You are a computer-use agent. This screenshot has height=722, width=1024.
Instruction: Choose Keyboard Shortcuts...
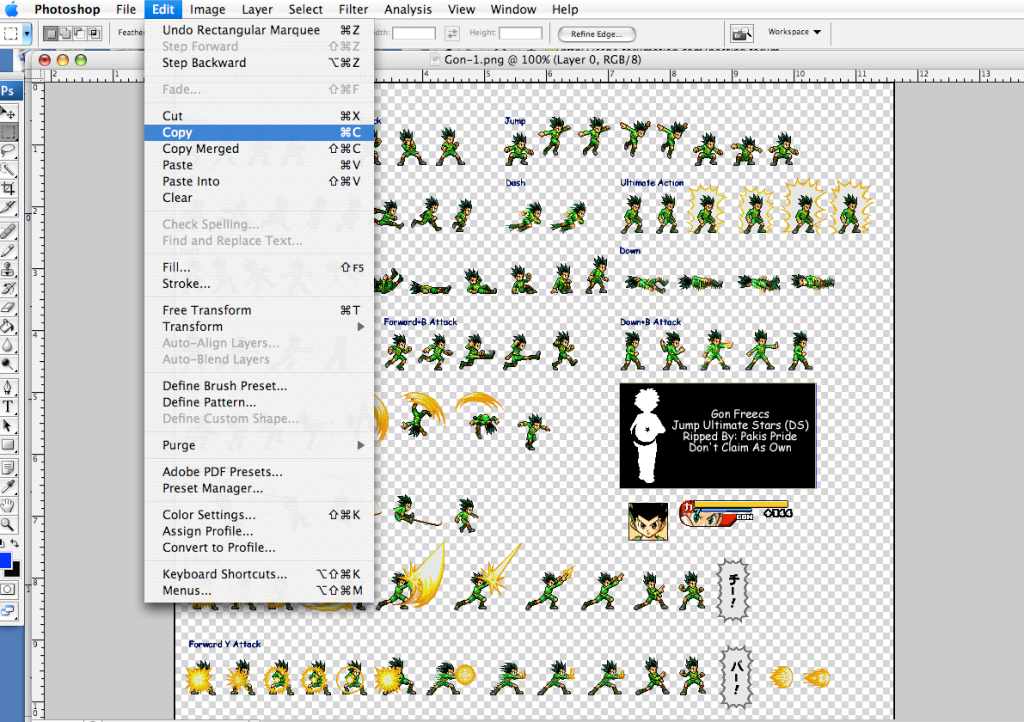pyautogui.click(x=259, y=574)
